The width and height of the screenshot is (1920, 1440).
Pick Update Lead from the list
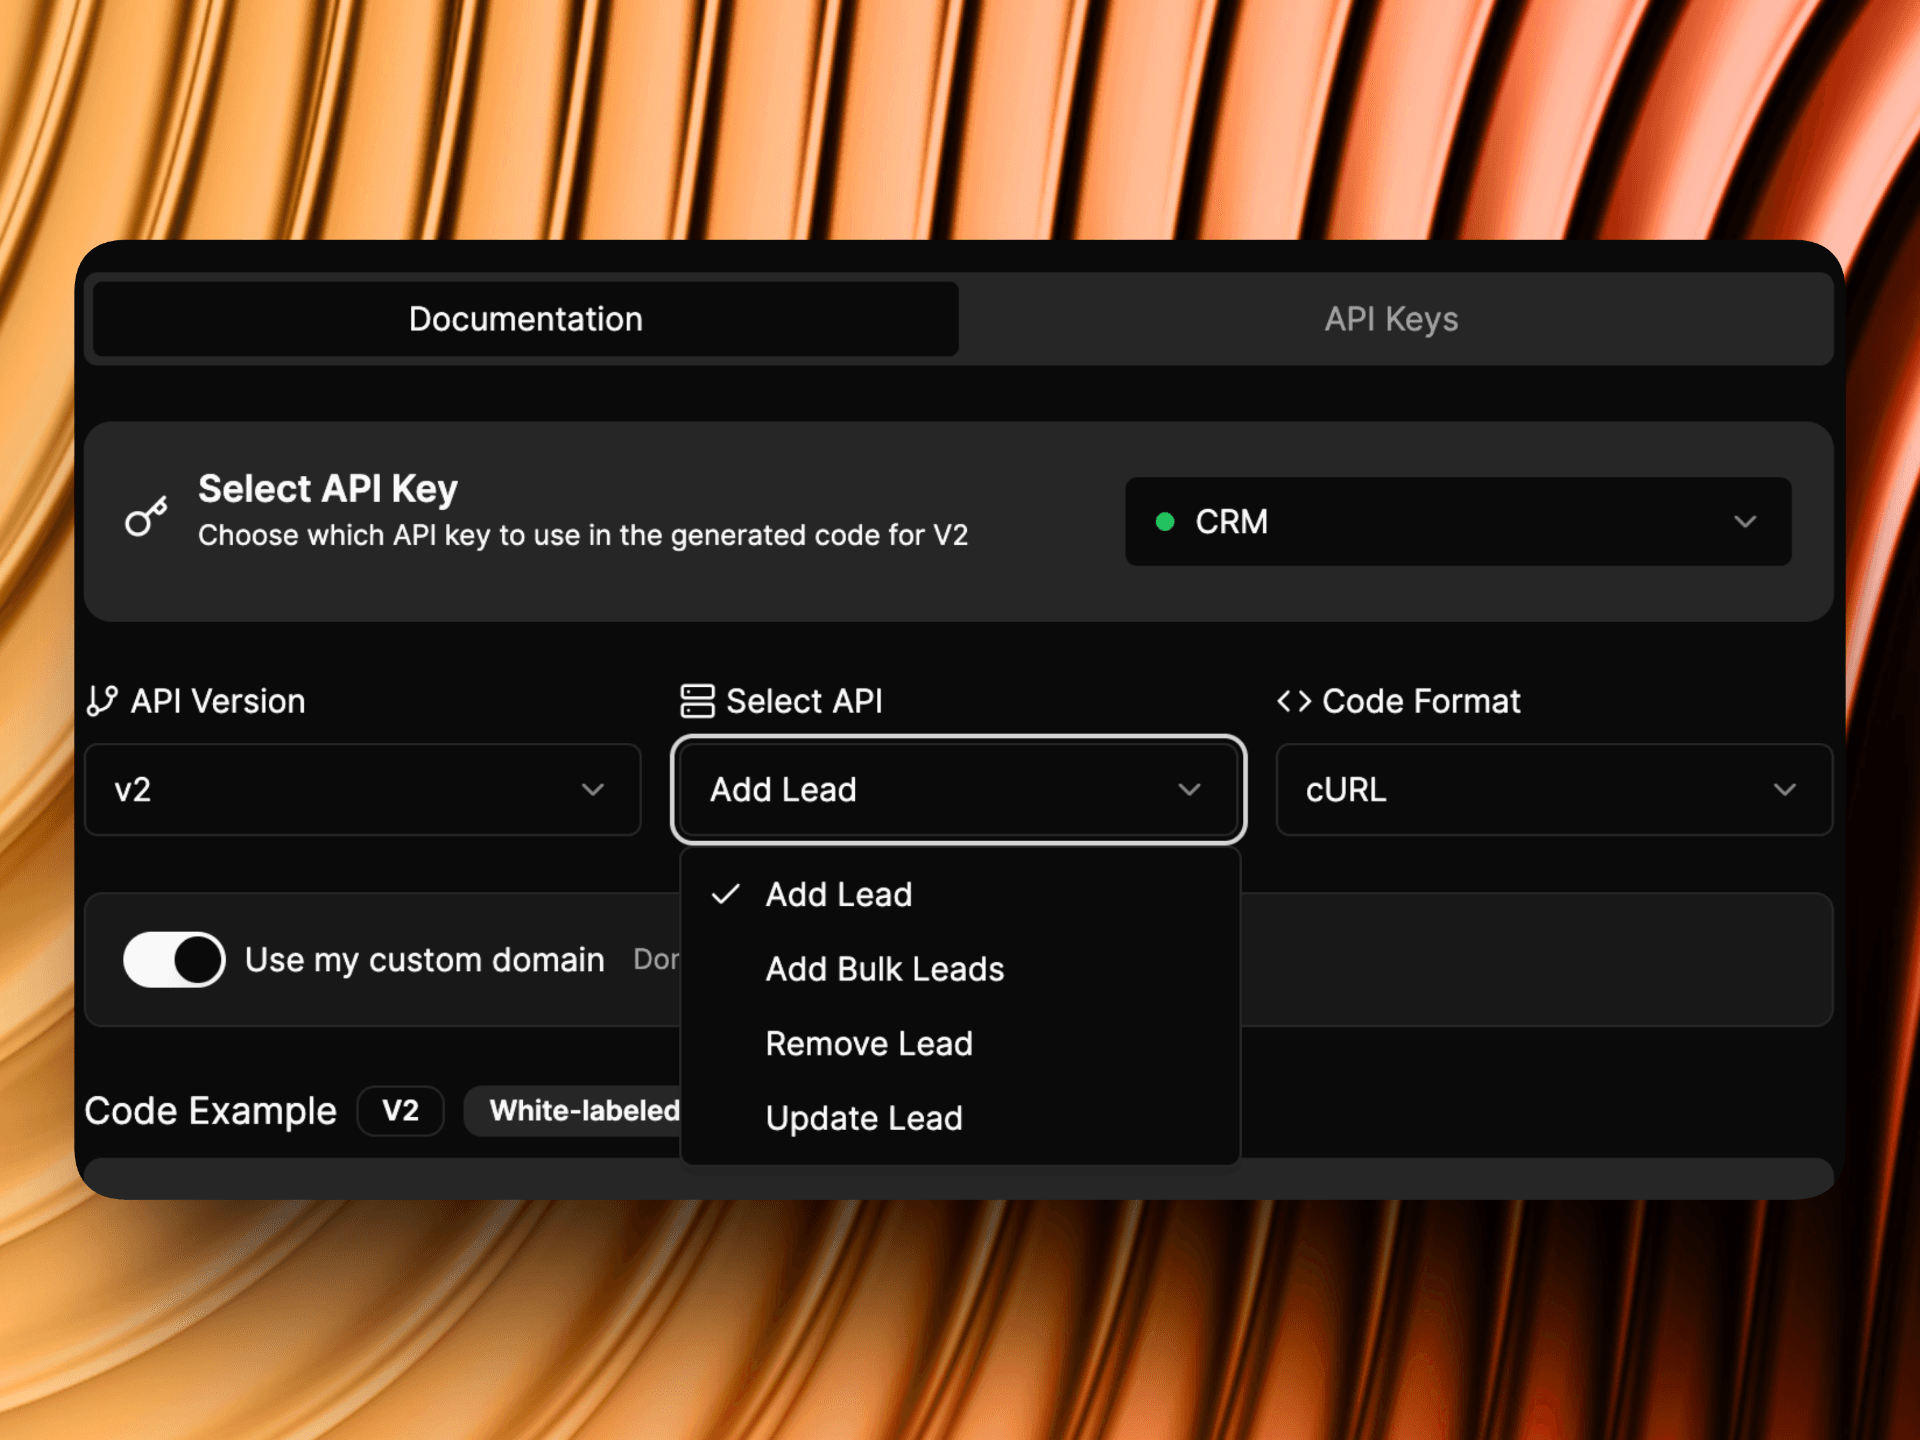[960, 1118]
